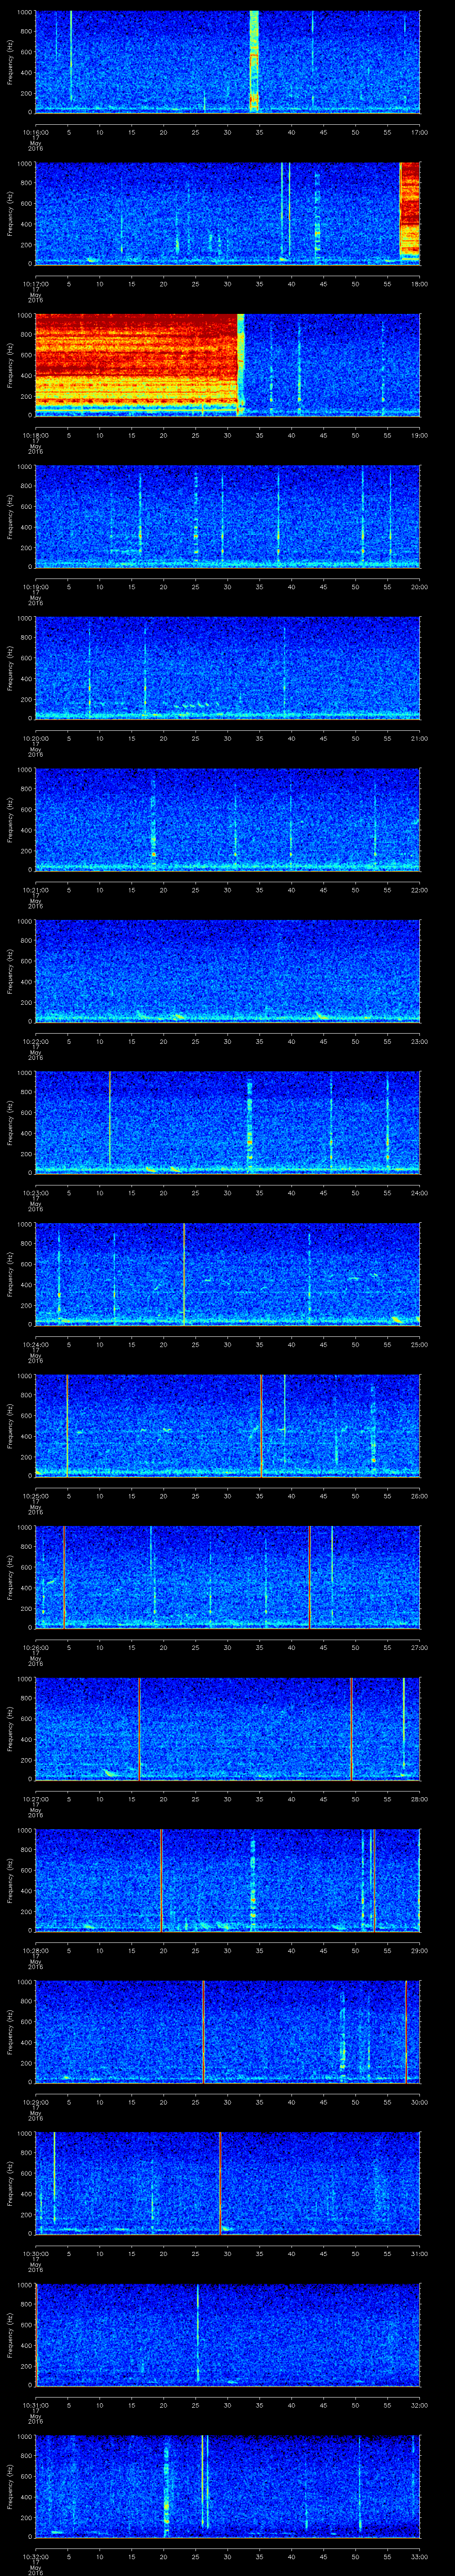This screenshot has height=2576, width=455.
Task: Click the red spike near second 4 in the 10:26:00 spectrogram
Action: click(x=64, y=1577)
